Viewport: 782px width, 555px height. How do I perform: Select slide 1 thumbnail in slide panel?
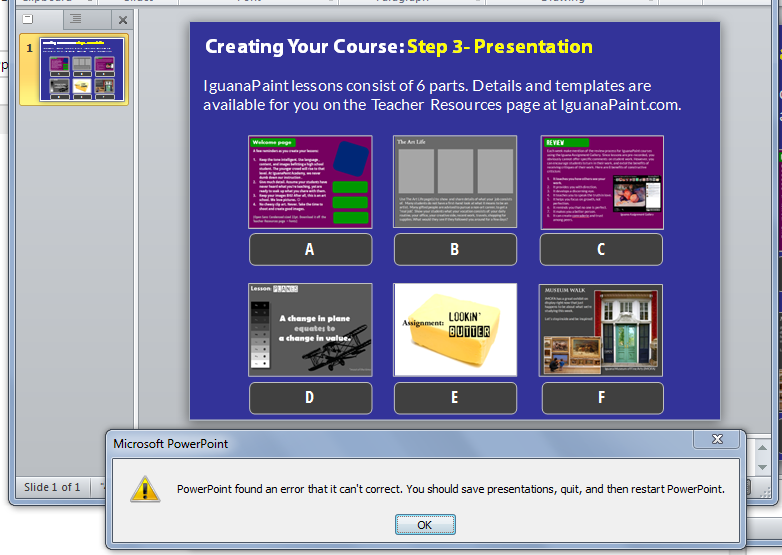pos(82,69)
